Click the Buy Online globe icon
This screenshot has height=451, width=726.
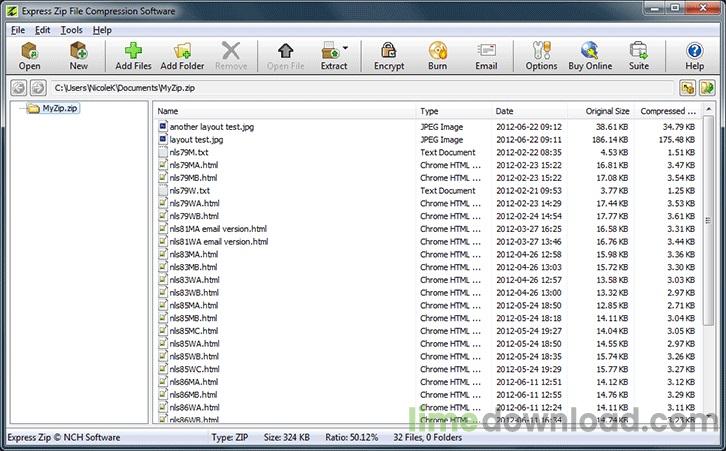pyautogui.click(x=590, y=56)
